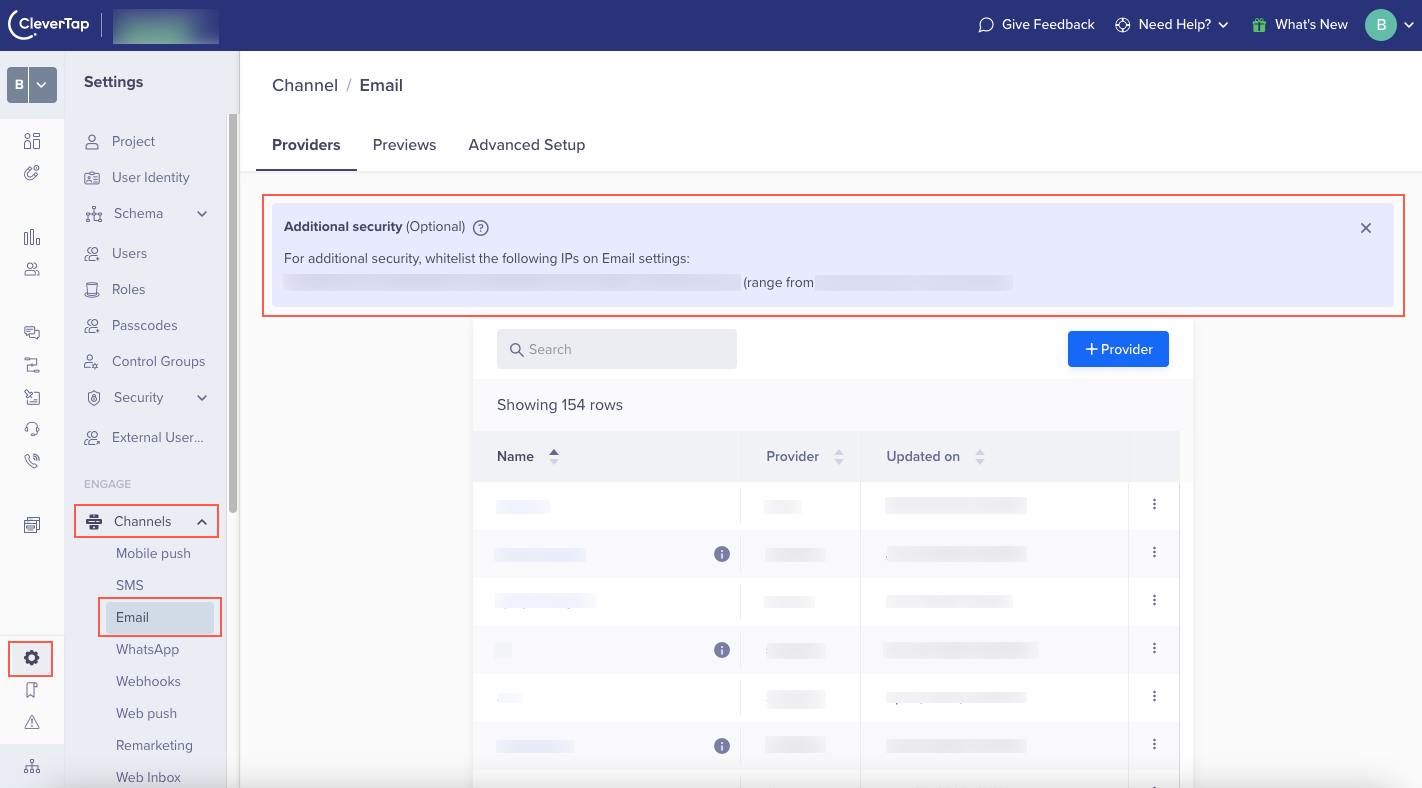Click the Channel breadcrumb link
Image resolution: width=1422 pixels, height=788 pixels.
(305, 86)
